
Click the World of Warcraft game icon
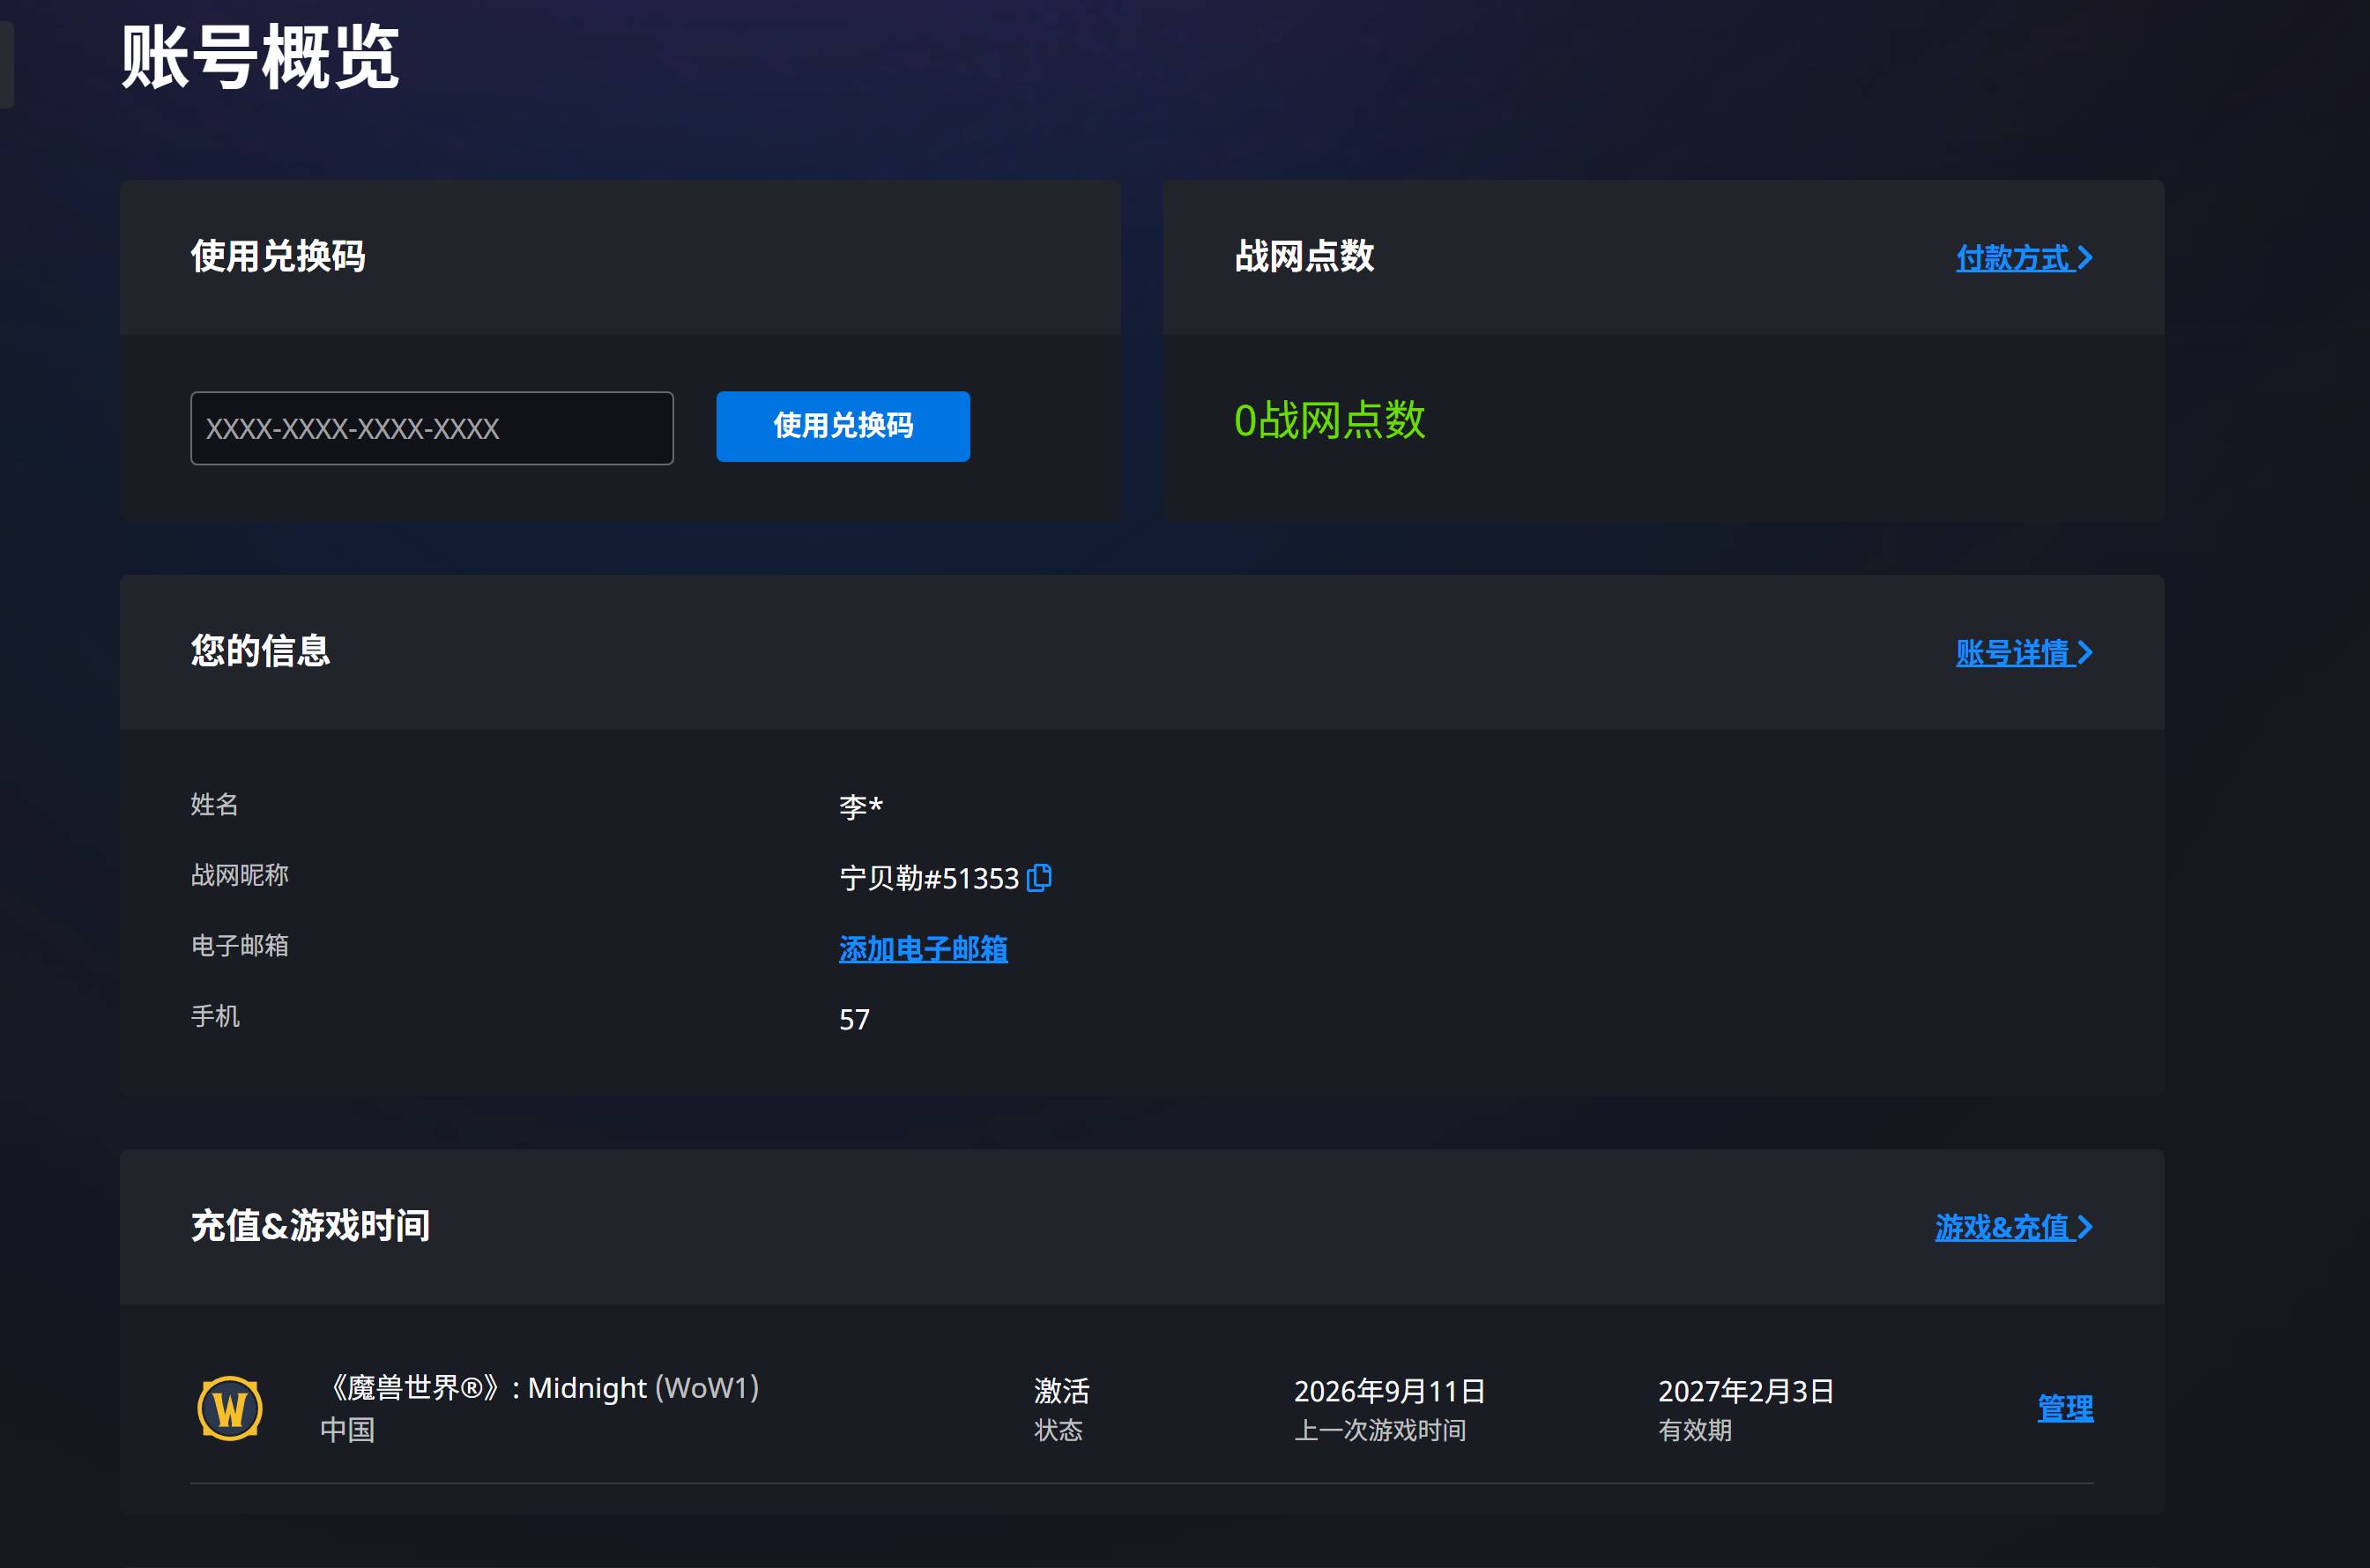230,1408
